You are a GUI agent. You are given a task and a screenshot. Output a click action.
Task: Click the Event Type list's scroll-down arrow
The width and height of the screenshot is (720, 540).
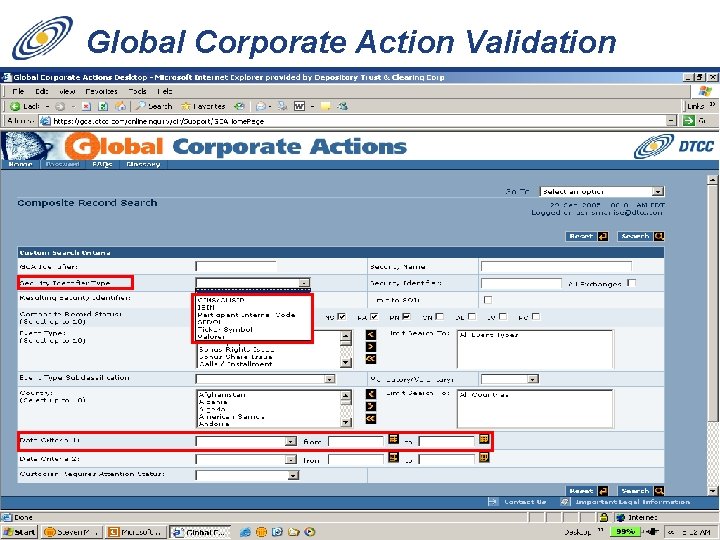point(346,363)
